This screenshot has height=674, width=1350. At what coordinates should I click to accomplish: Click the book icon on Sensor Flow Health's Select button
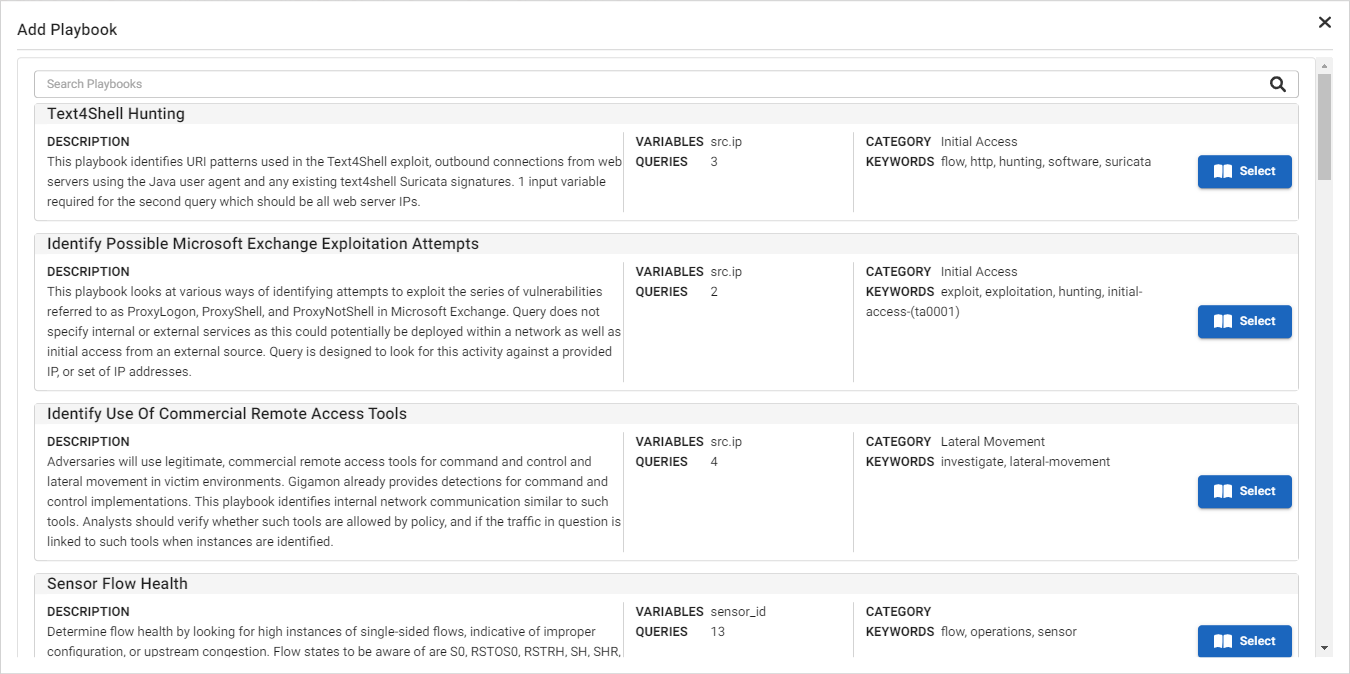(x=1223, y=641)
